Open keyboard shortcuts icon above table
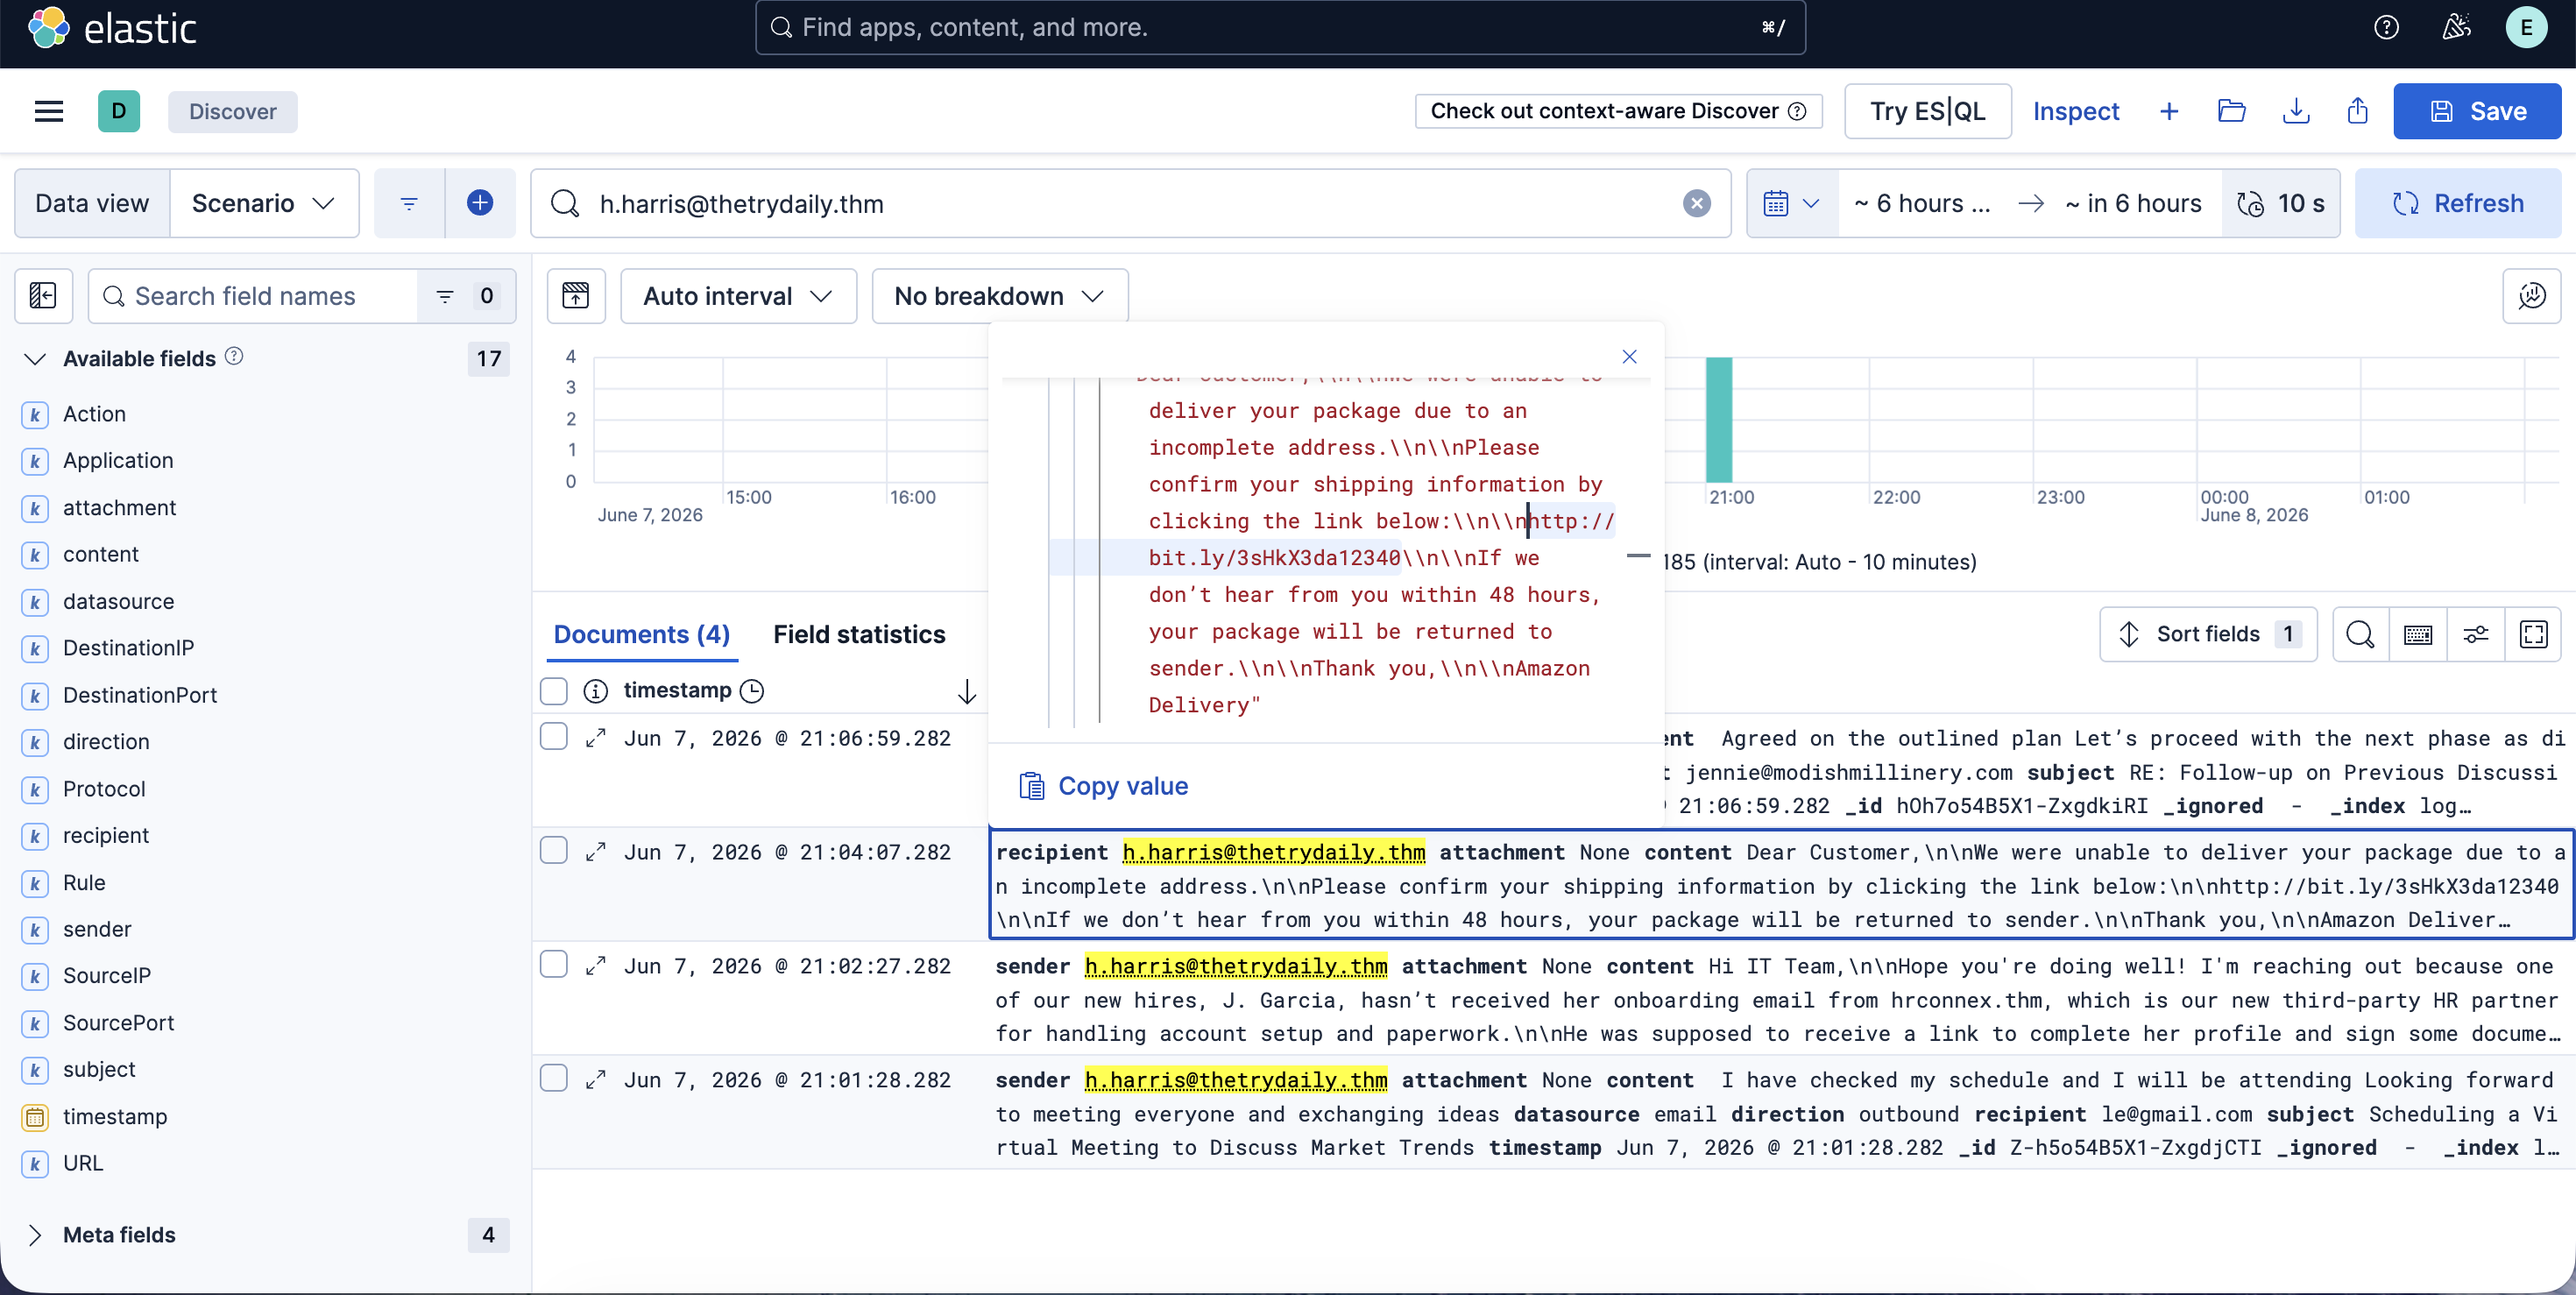2576x1295 pixels. pos(2417,634)
